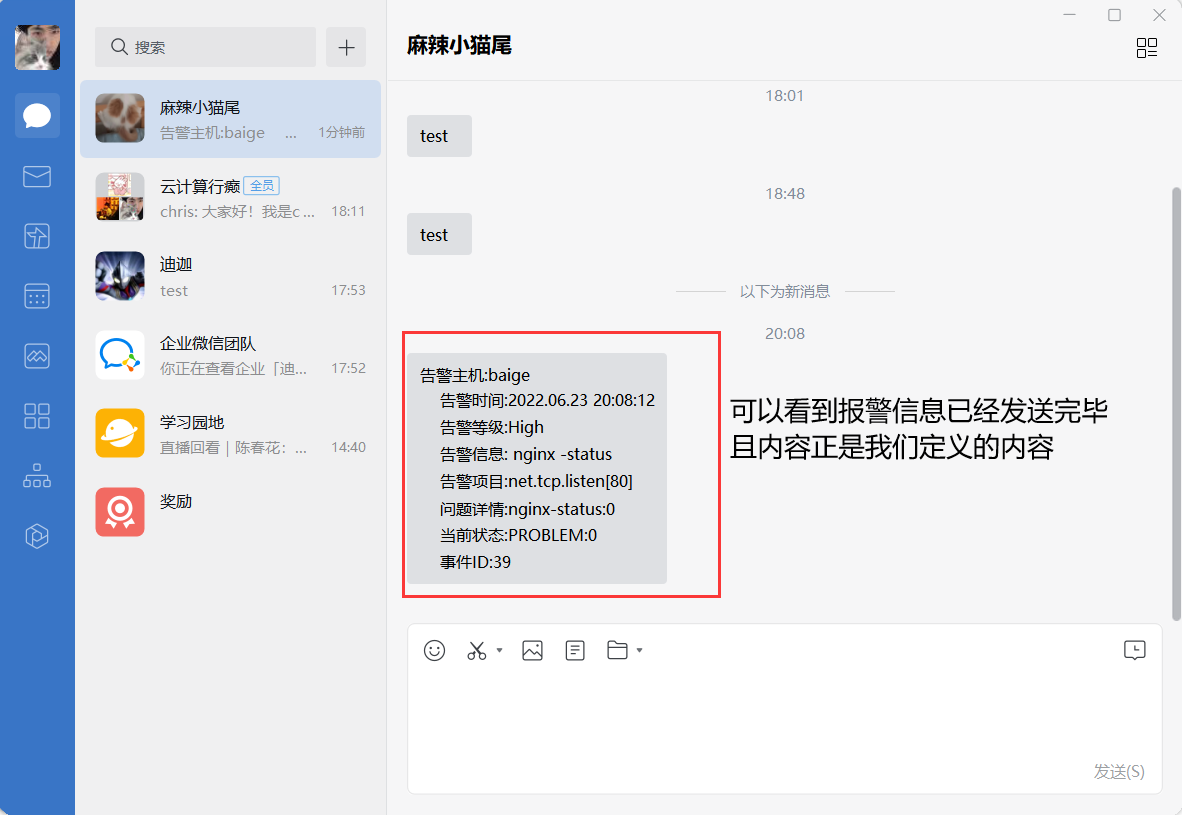The height and width of the screenshot is (815, 1182).
Task: Open the 奖励 conversation
Action: (x=231, y=512)
